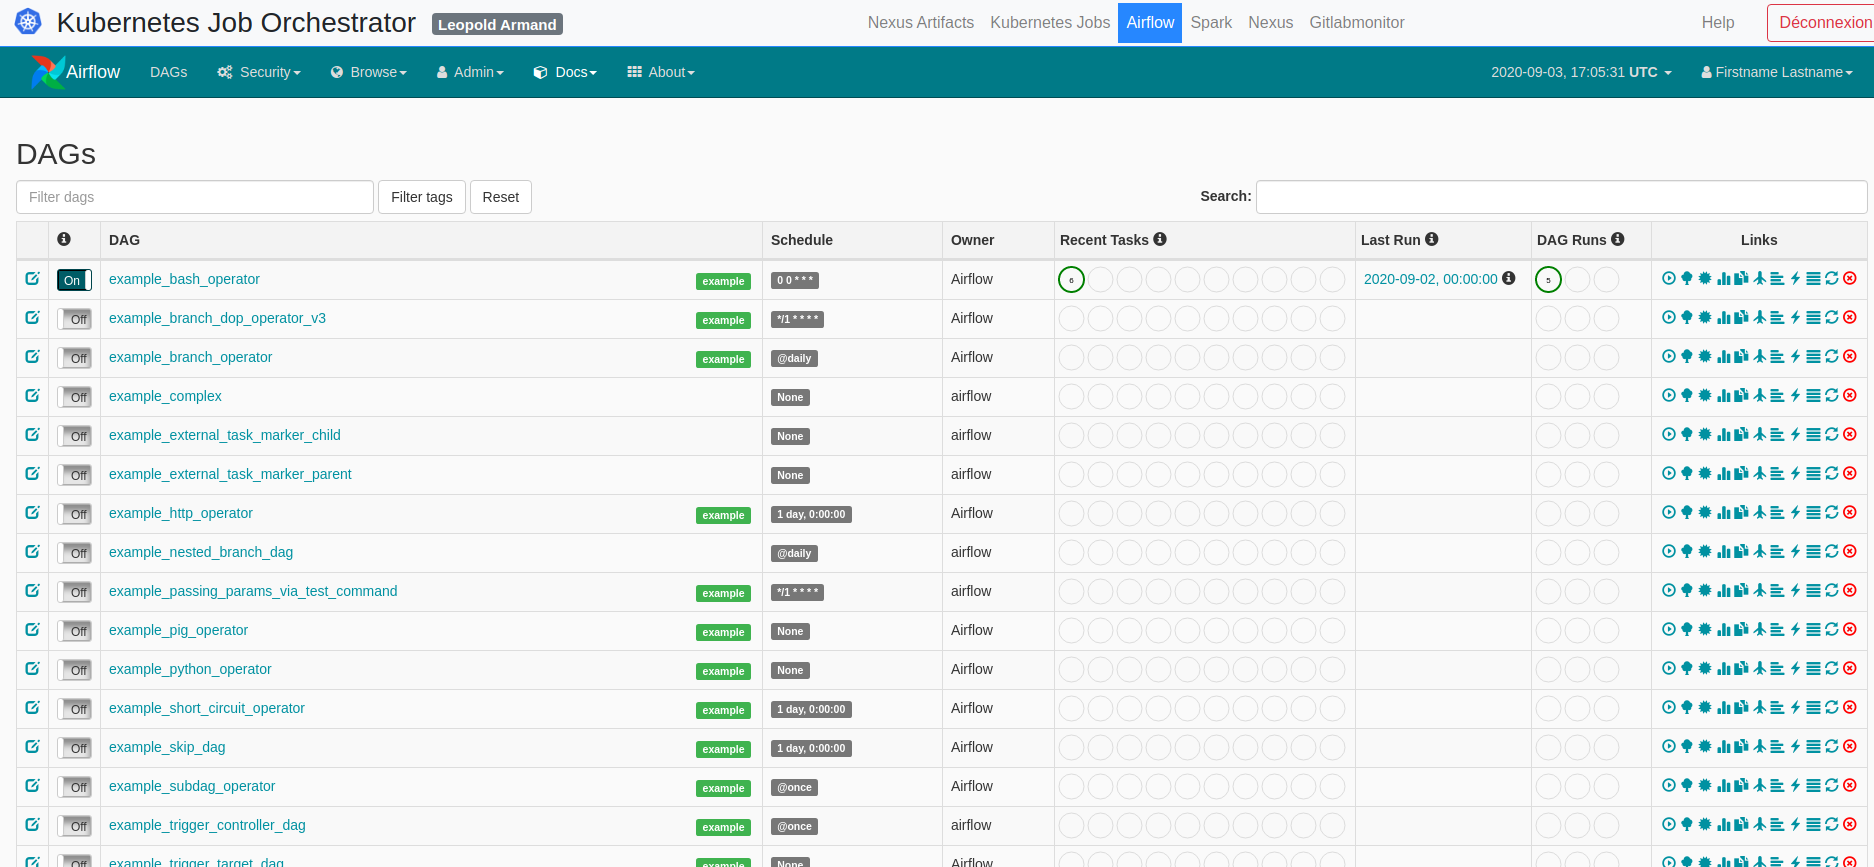Enable the example_http_operator DAG toggle
Viewport: 1874px width, 867px height.
click(74, 514)
